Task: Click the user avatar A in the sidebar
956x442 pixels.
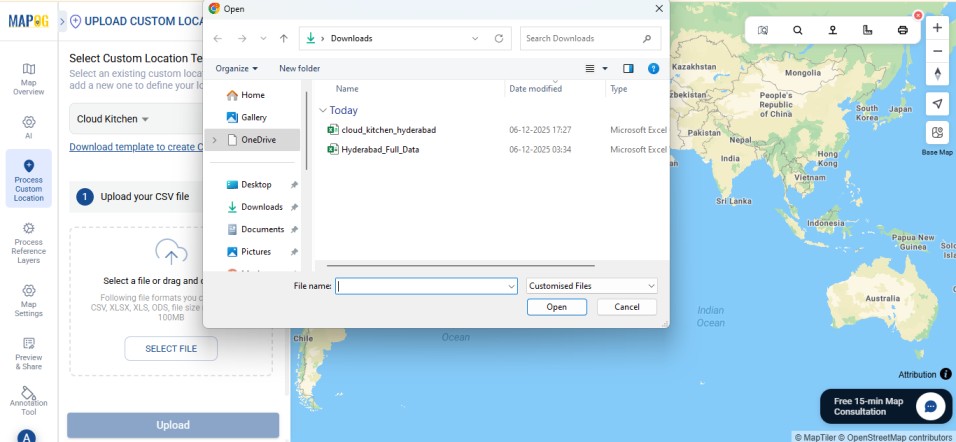Action: pos(26,435)
